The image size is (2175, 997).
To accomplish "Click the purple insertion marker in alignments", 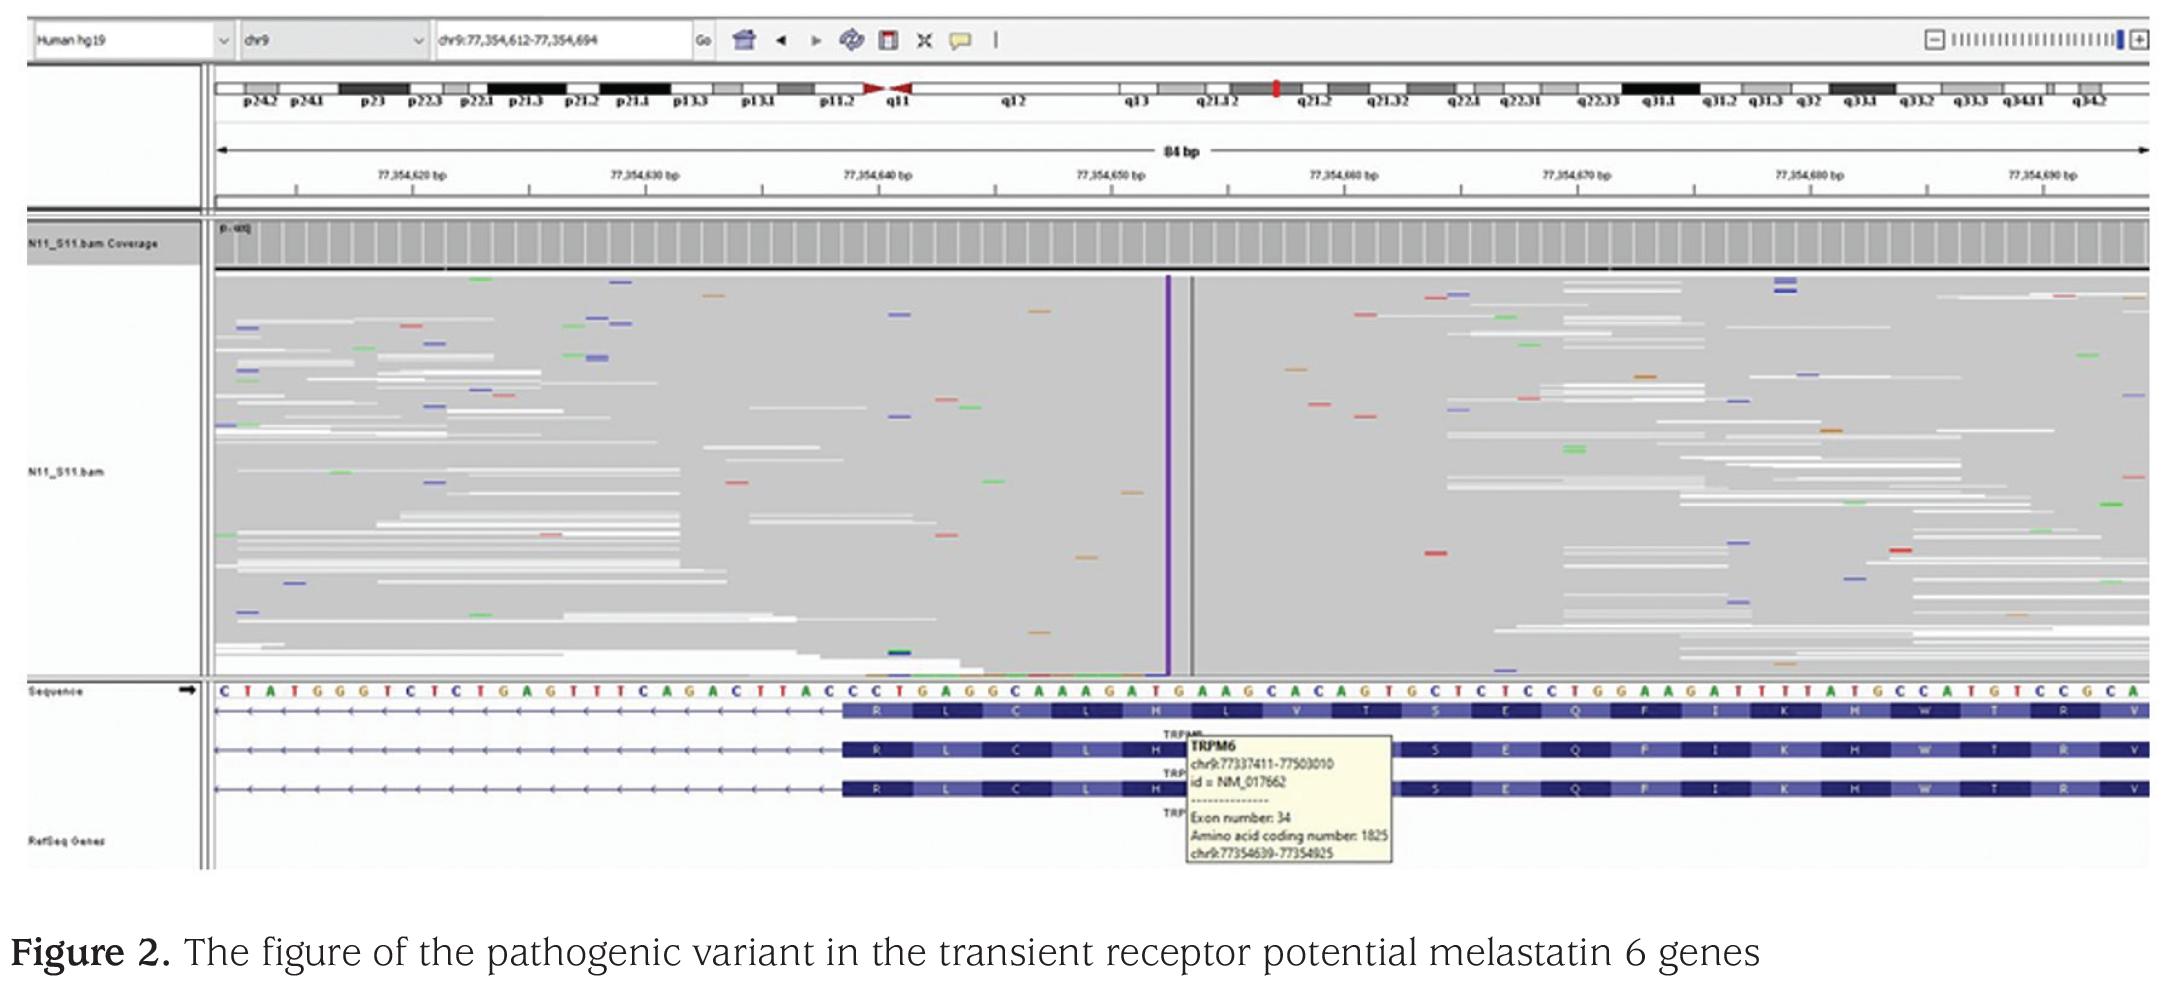I will pos(1168,475).
